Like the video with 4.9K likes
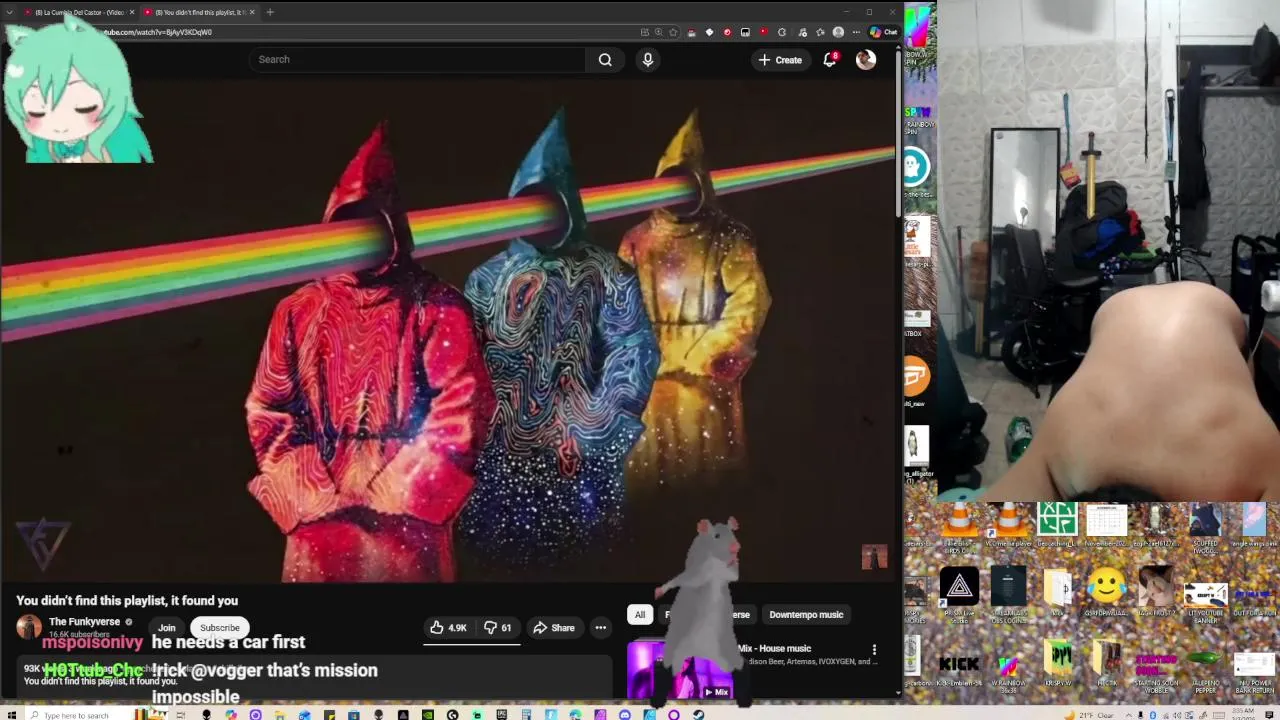This screenshot has width=1280, height=720. pyautogui.click(x=448, y=628)
